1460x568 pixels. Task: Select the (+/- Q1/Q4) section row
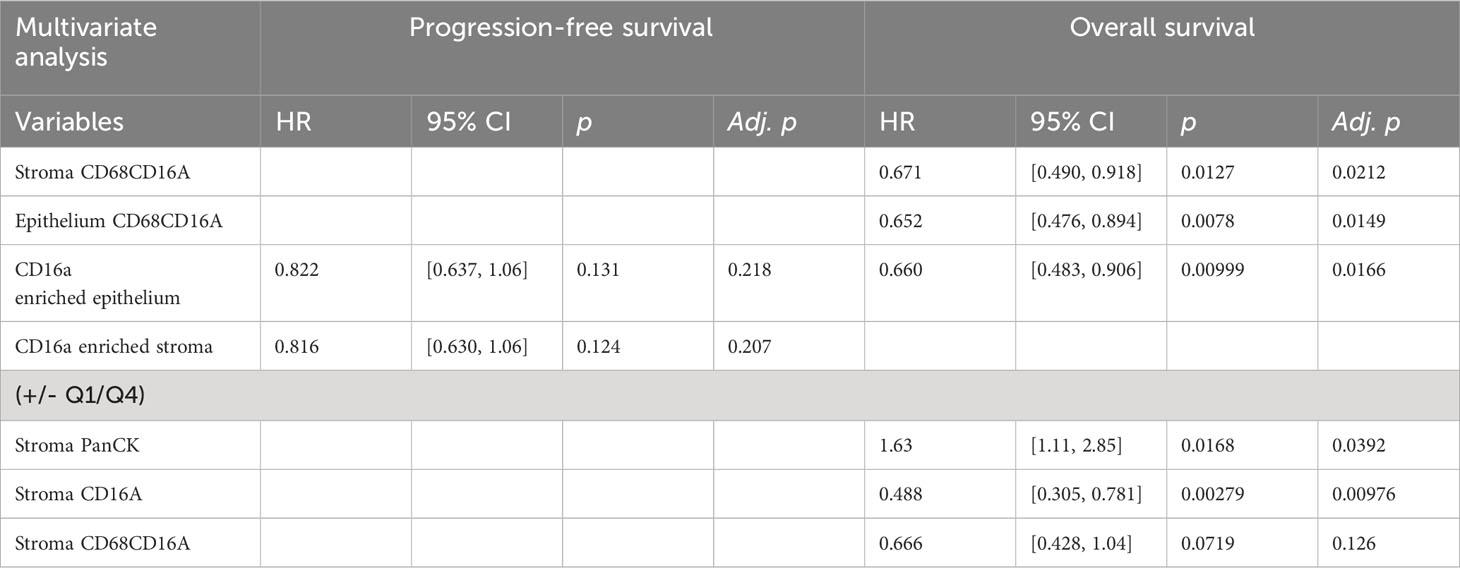coord(730,396)
